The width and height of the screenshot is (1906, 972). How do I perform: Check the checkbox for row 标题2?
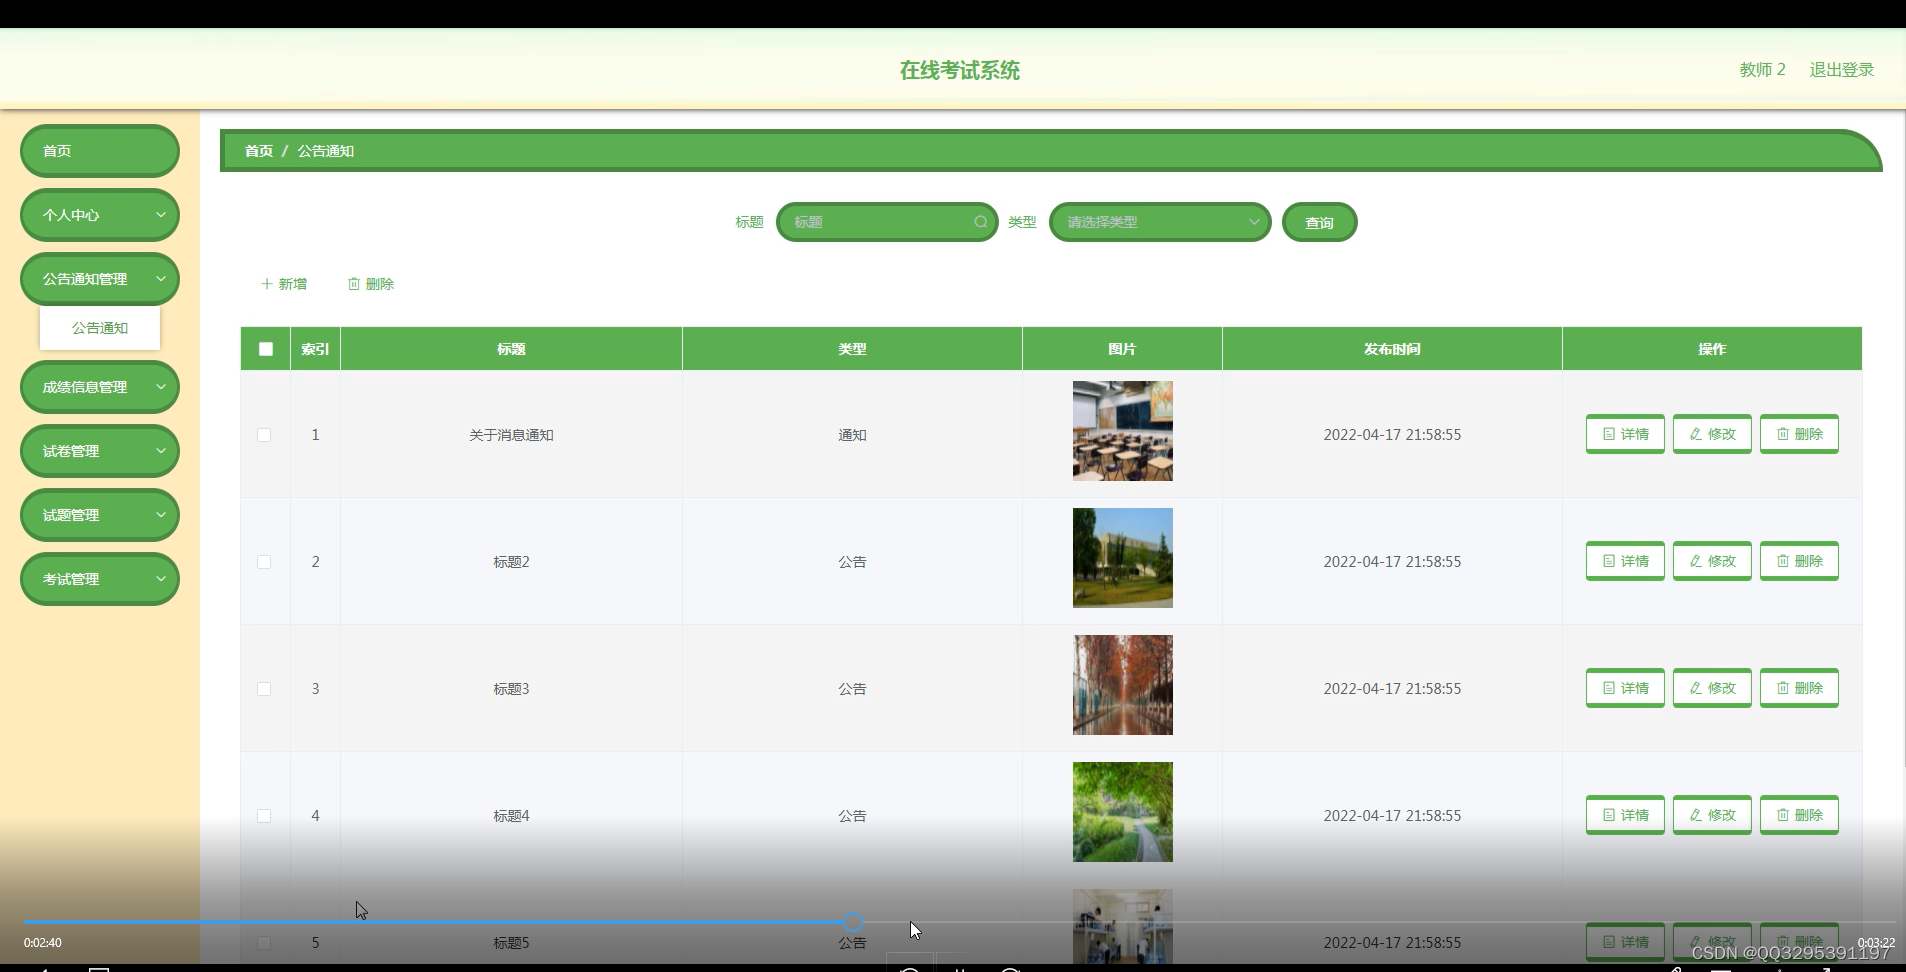[264, 562]
